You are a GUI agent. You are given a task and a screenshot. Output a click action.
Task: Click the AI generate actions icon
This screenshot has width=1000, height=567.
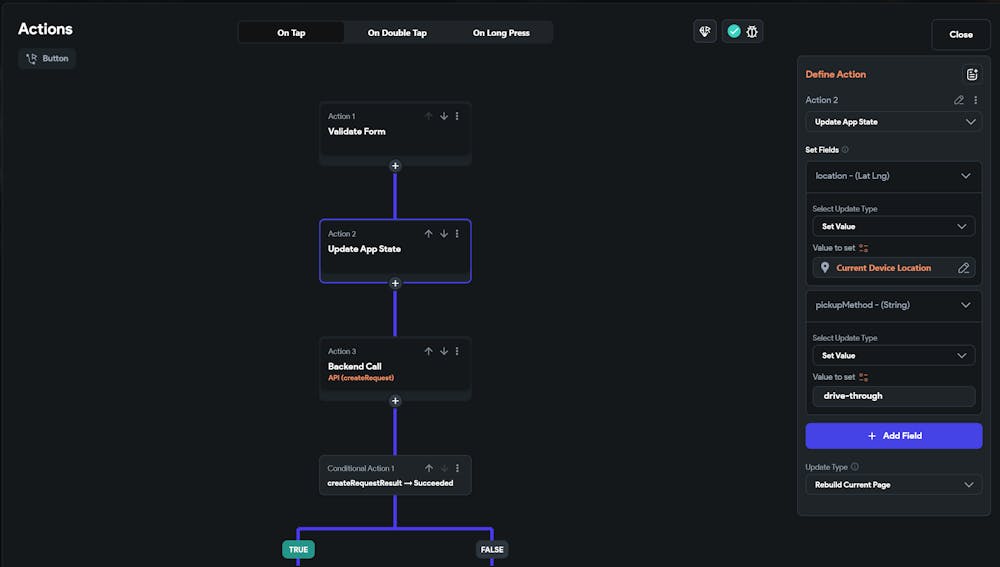[x=705, y=32]
